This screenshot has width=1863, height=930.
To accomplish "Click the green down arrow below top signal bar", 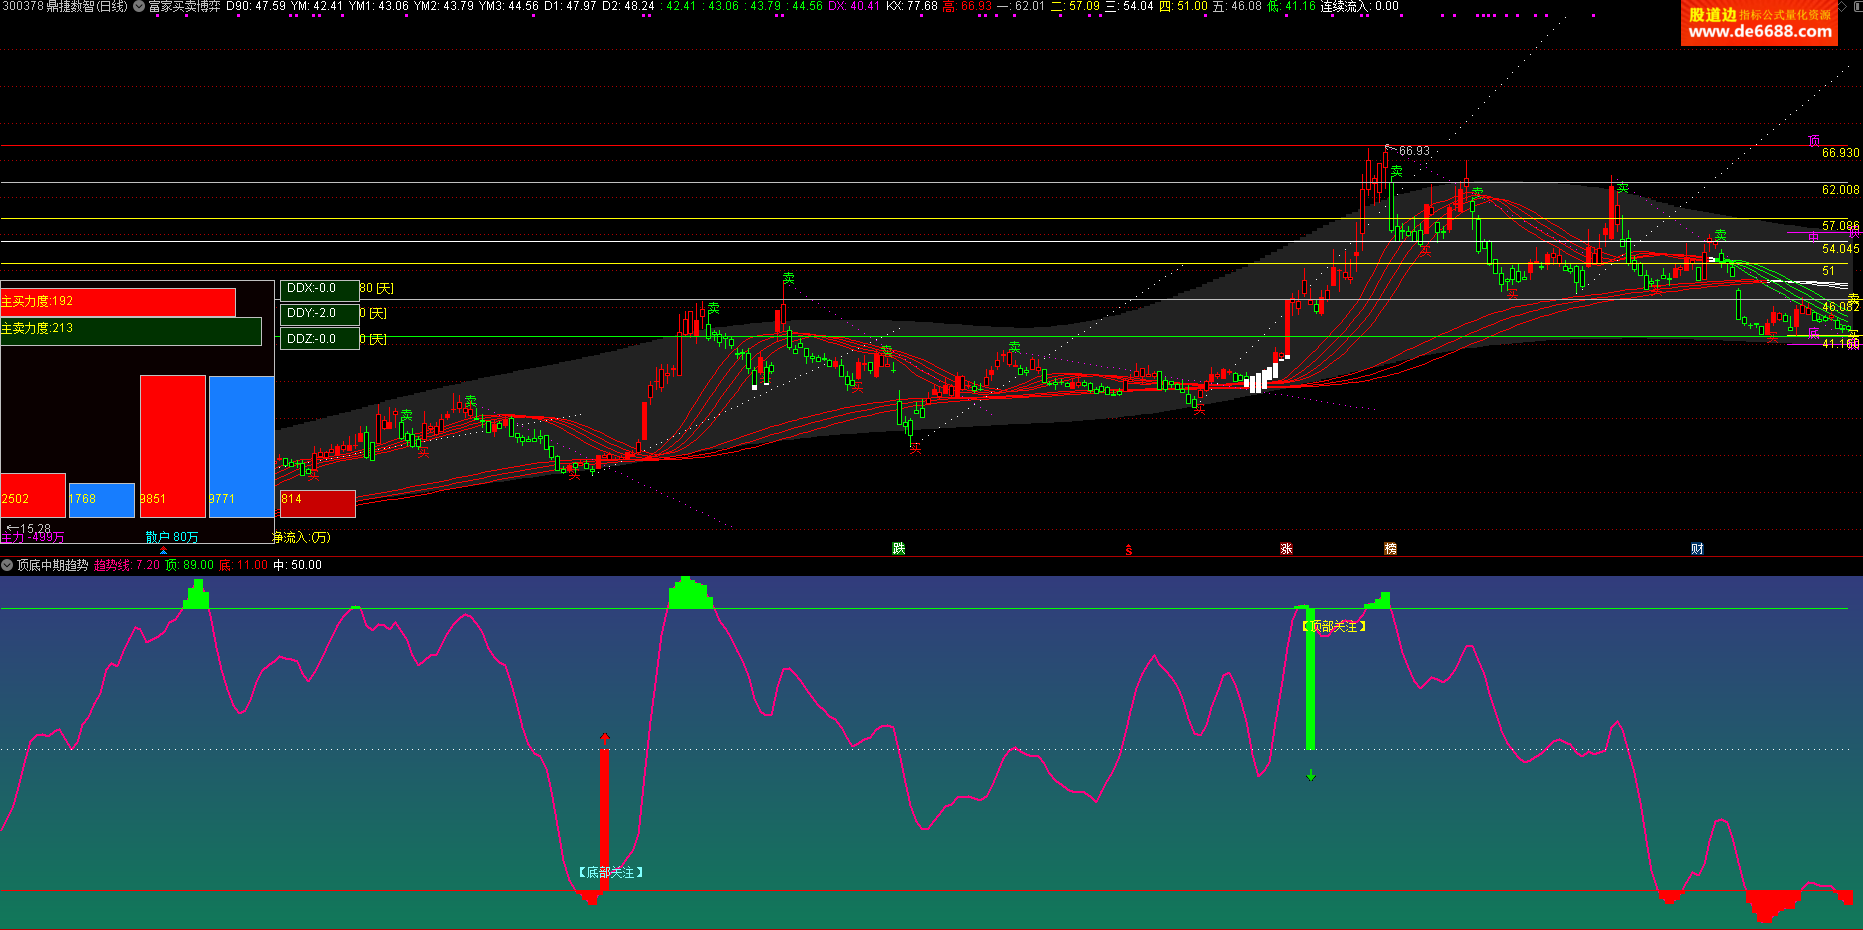I will point(1310,775).
